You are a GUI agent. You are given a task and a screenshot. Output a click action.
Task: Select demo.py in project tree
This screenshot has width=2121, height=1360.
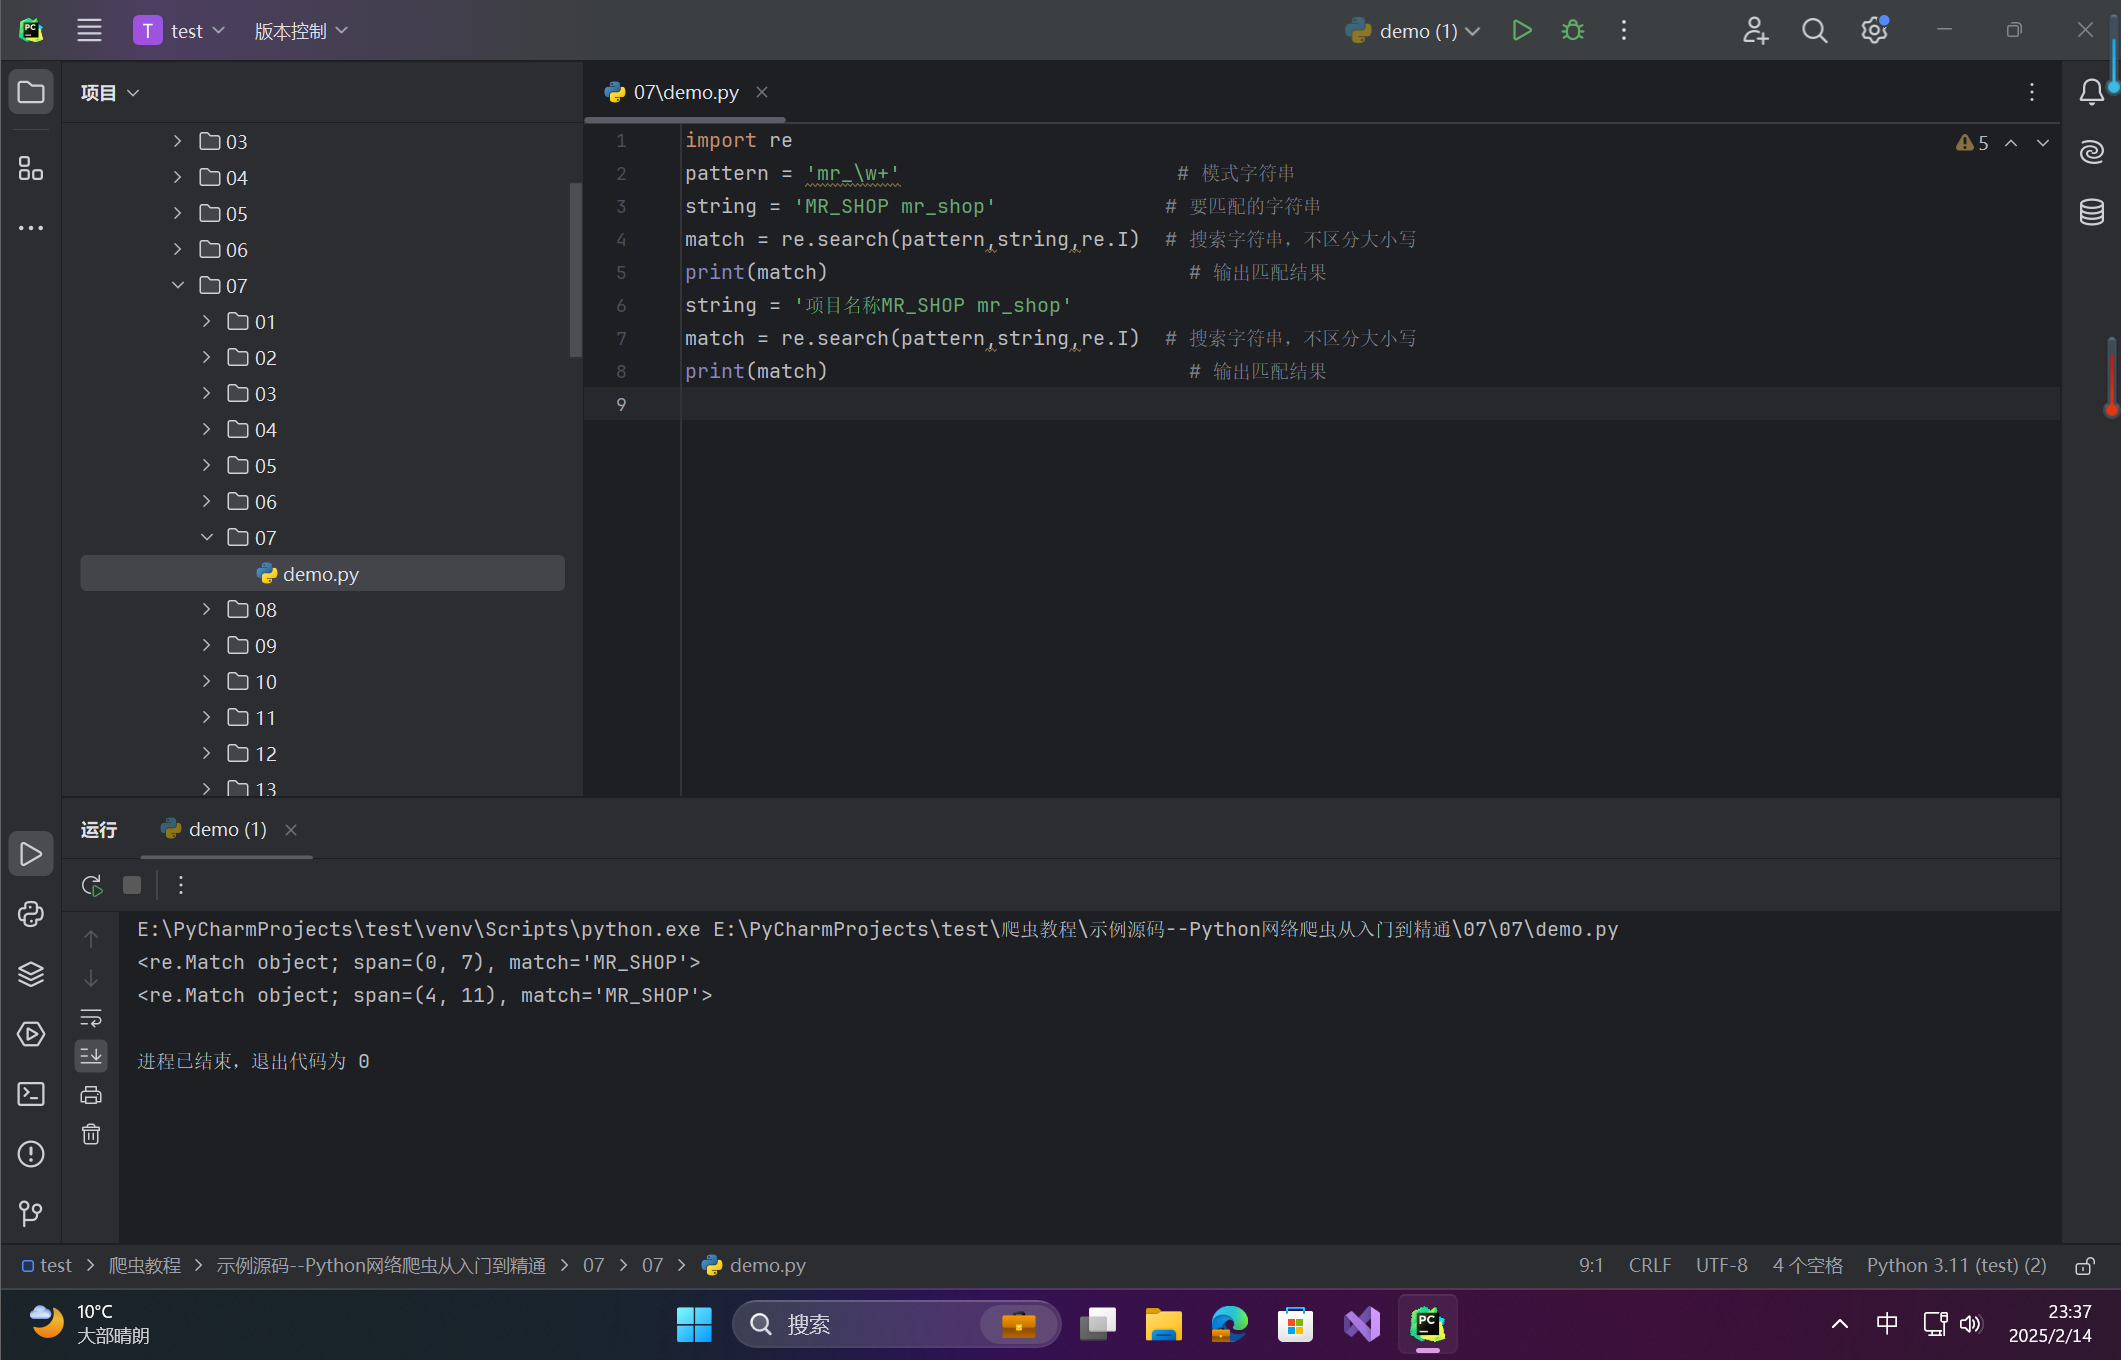pyautogui.click(x=322, y=573)
